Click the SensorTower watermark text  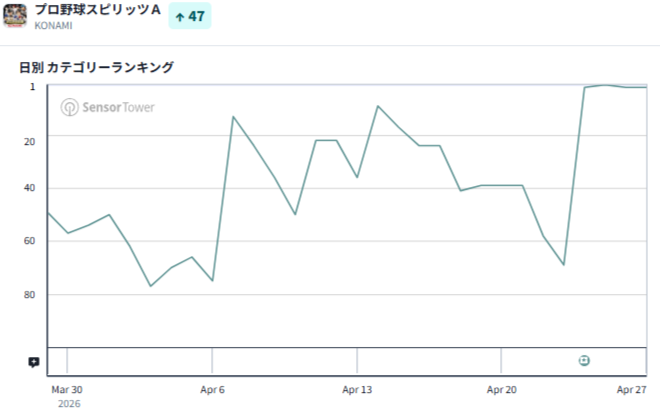118,107
